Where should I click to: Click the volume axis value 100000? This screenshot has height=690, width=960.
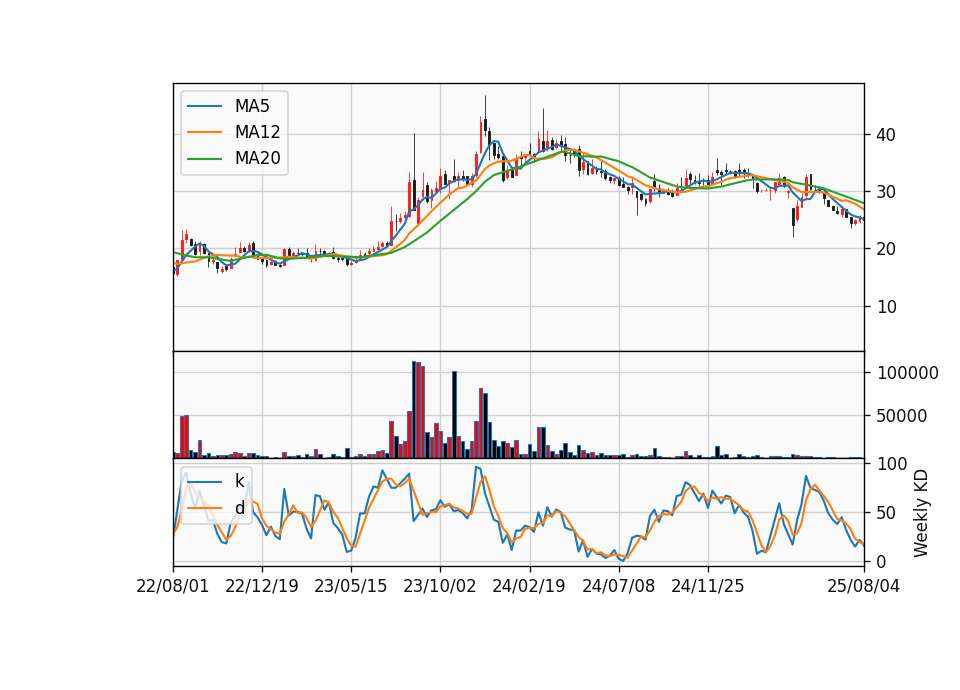coord(908,373)
